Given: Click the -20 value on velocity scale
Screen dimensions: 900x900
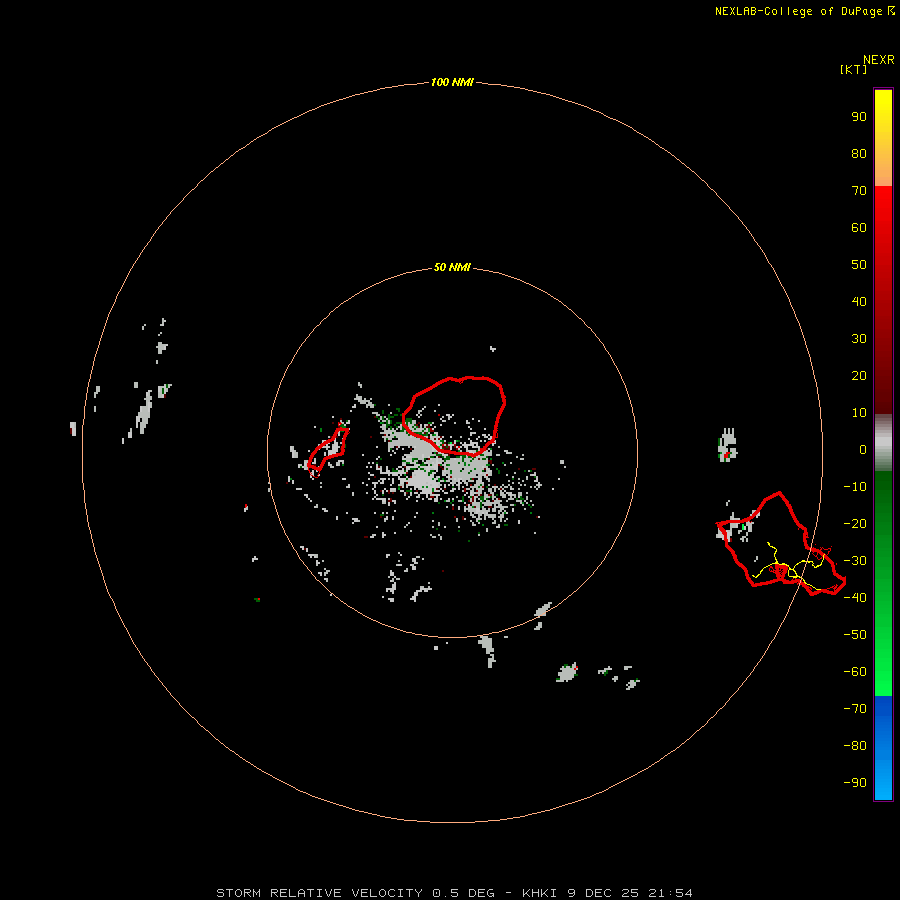Looking at the screenshot, I should coord(855,524).
